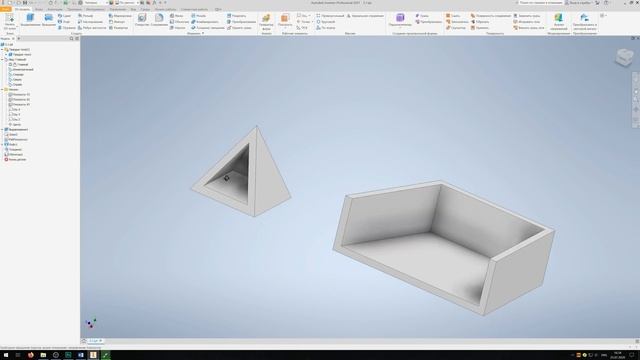Pick the Coil (Пружина) tool

pyautogui.click(x=67, y=28)
